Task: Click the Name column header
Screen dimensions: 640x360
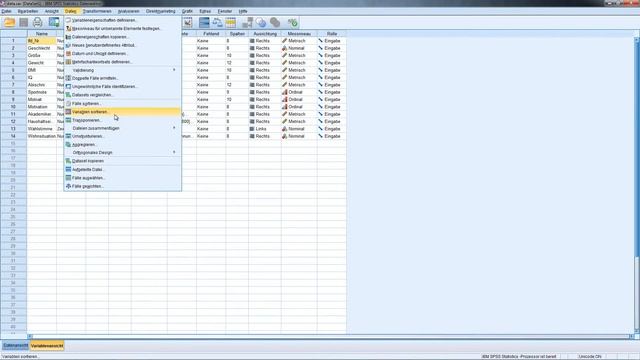Action: coord(42,33)
